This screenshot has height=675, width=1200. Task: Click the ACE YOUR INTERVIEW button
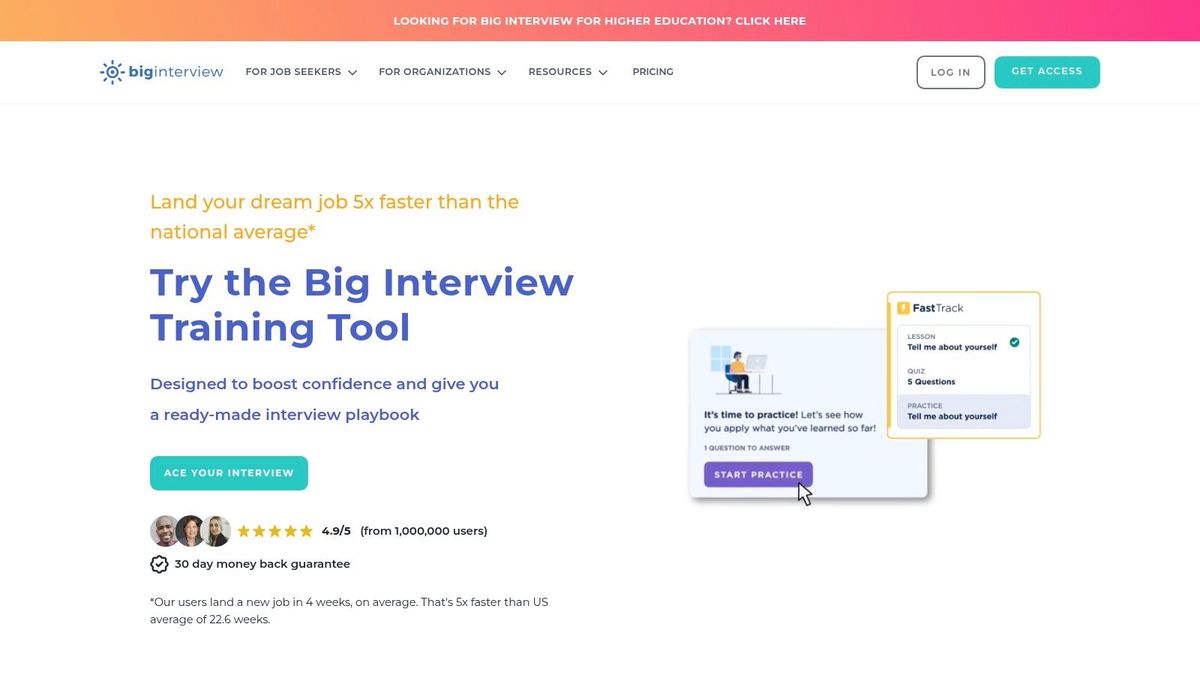coord(228,473)
